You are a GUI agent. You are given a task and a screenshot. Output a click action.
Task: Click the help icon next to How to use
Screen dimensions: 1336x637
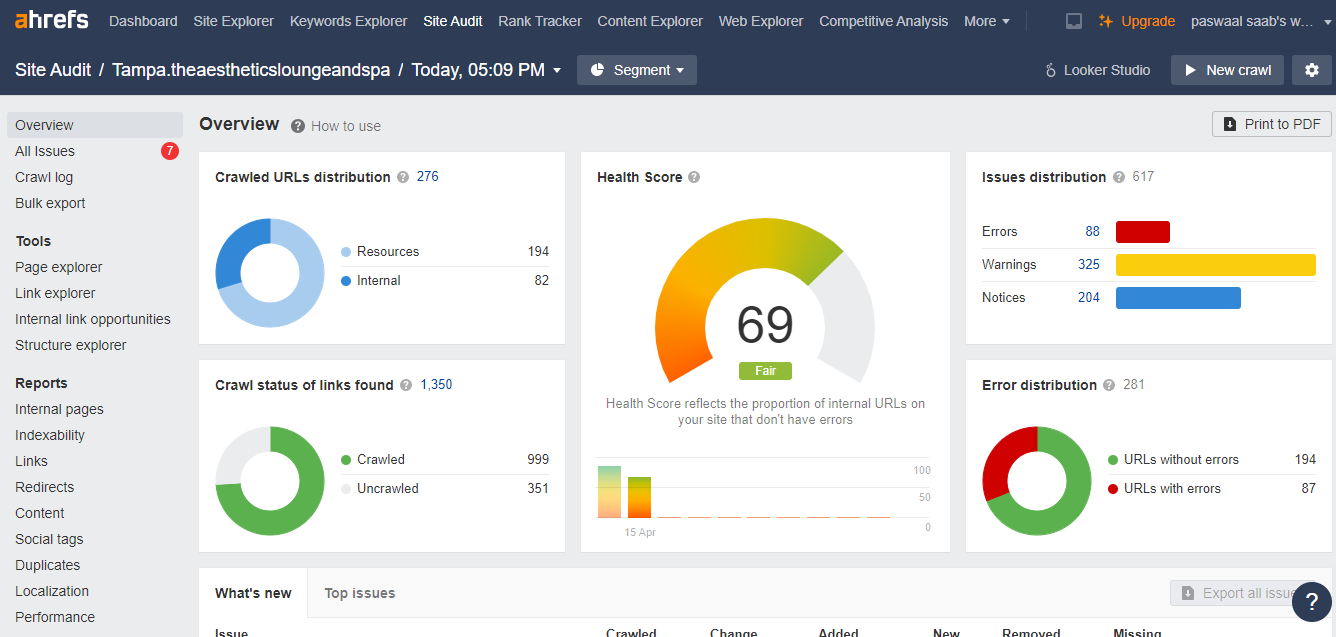pyautogui.click(x=298, y=126)
